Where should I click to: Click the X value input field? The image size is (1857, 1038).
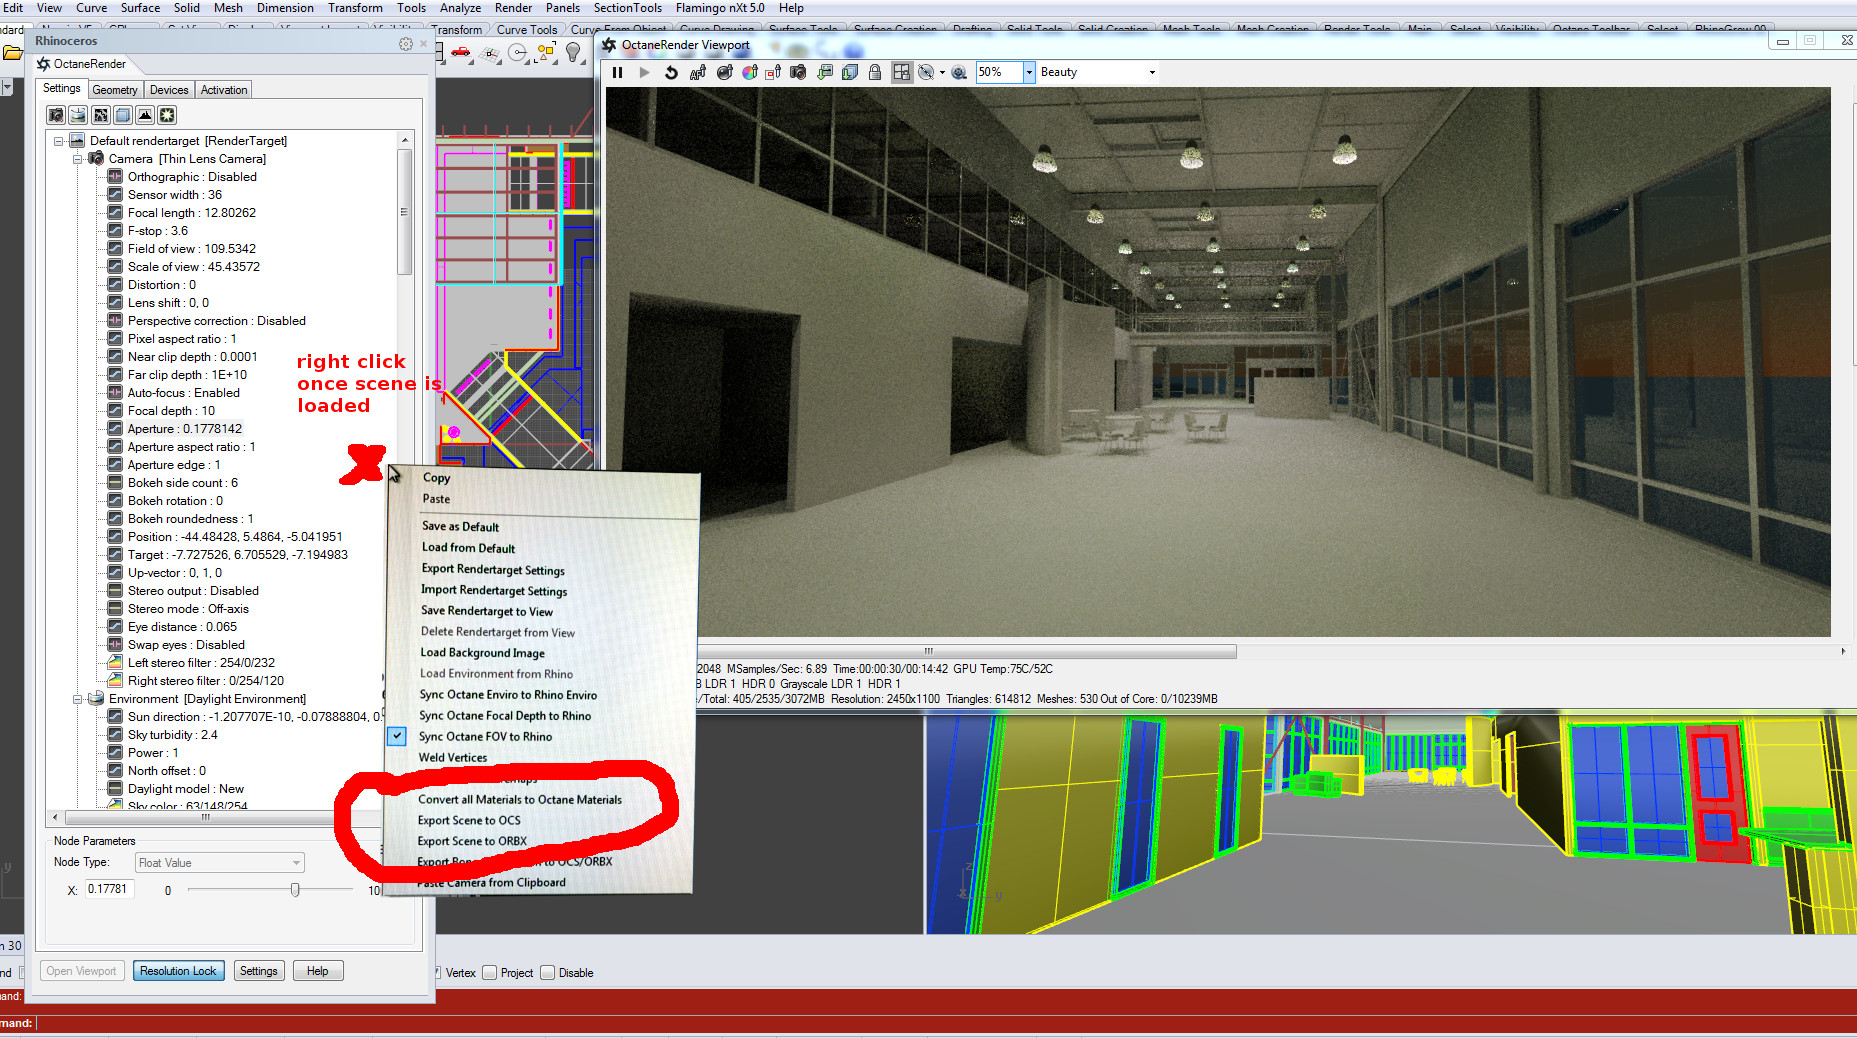(x=108, y=889)
